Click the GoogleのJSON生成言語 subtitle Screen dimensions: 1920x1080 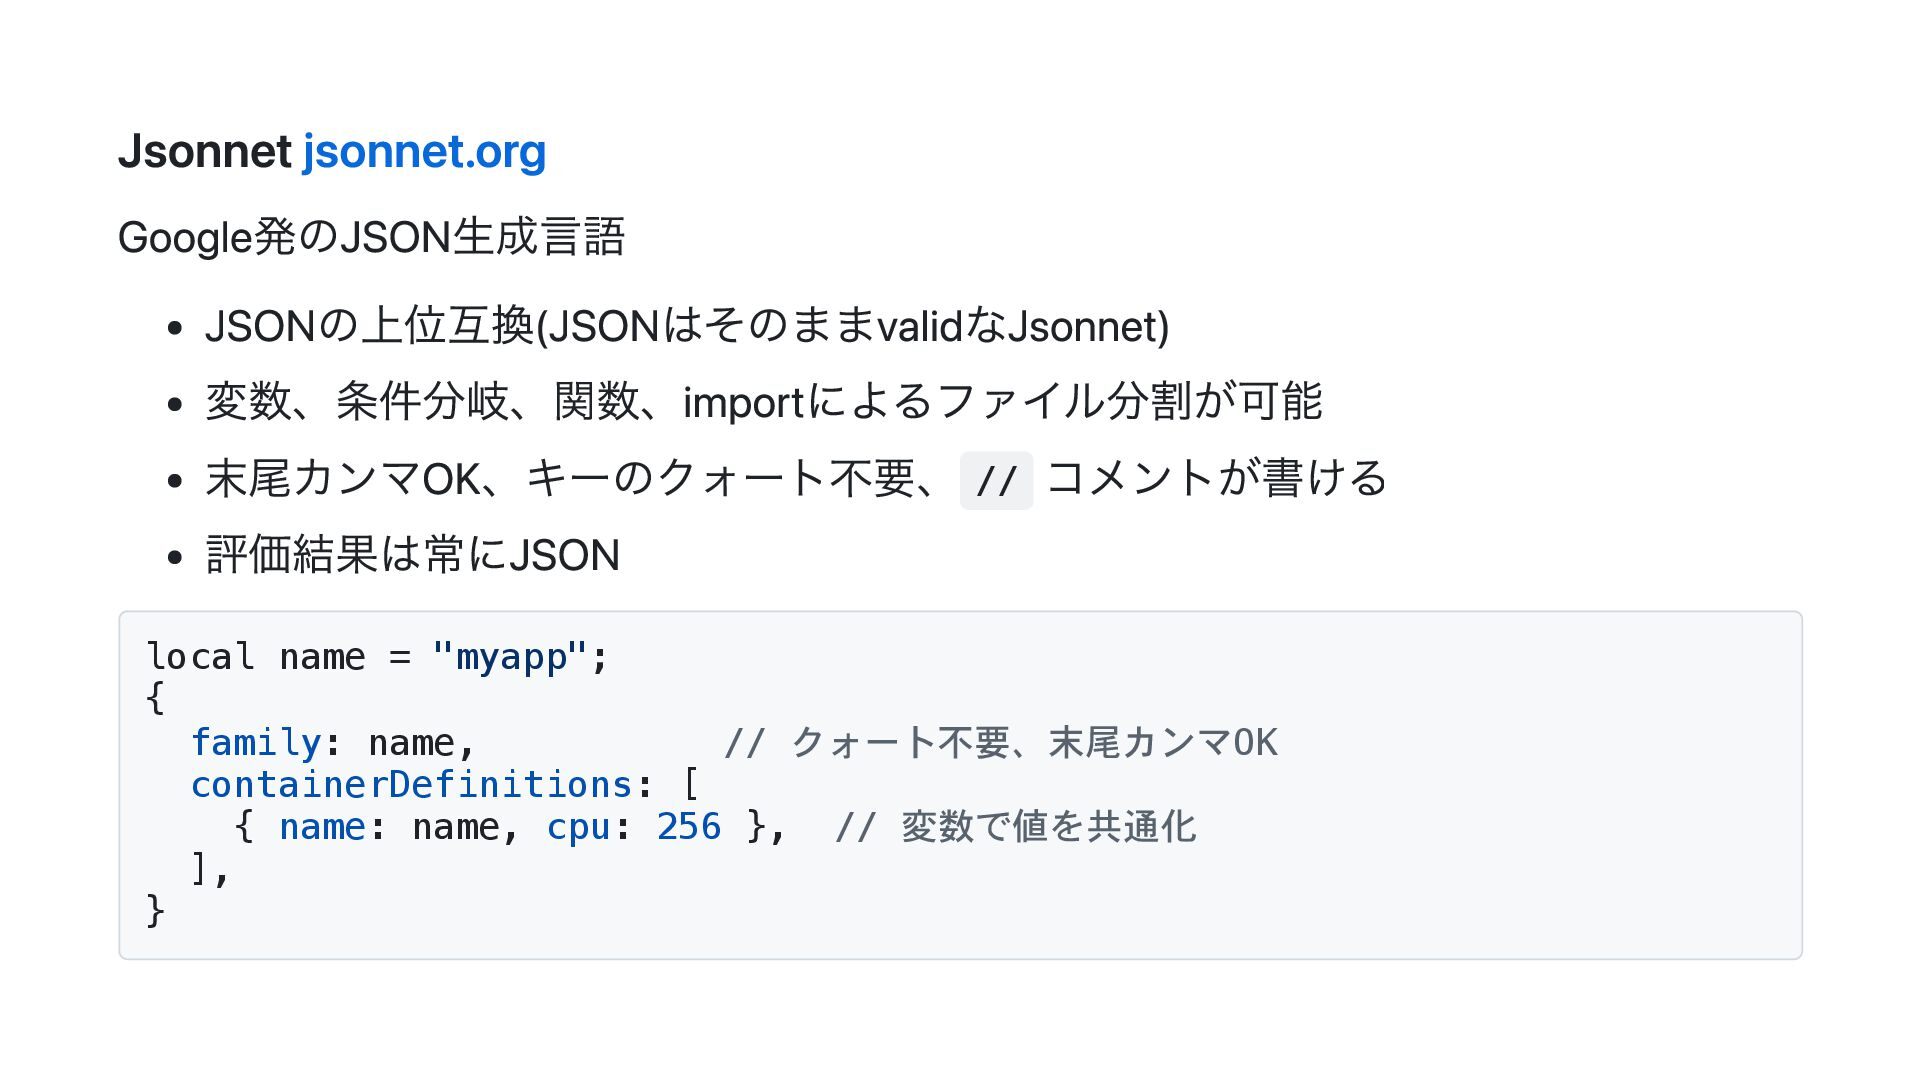(371, 238)
